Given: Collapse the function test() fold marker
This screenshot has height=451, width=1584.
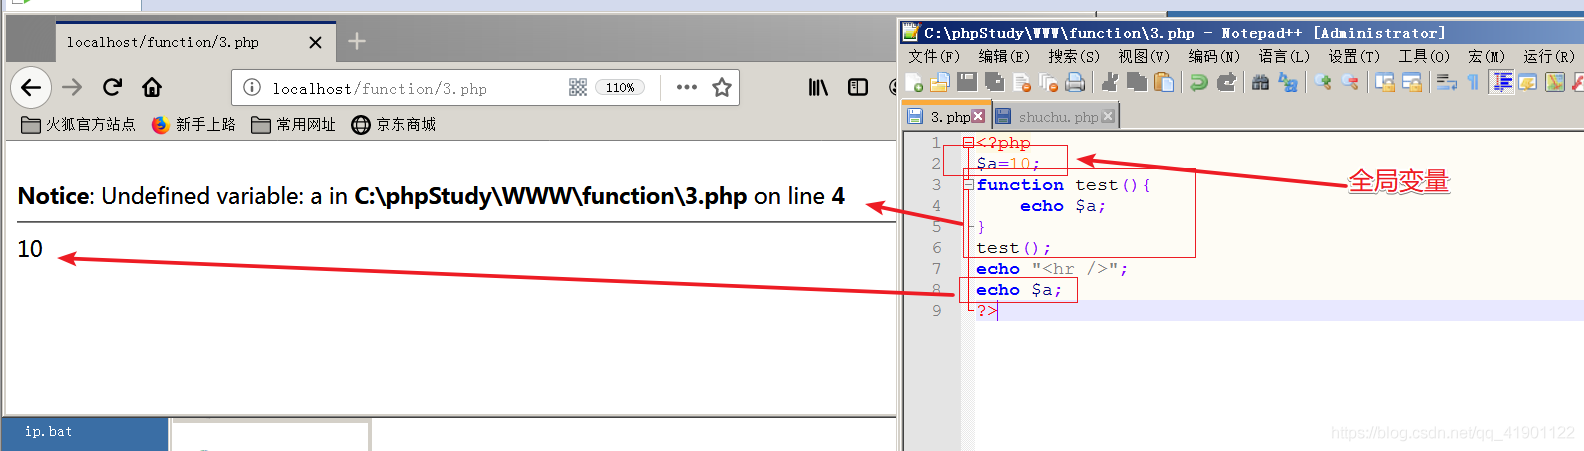Looking at the screenshot, I should 968,185.
